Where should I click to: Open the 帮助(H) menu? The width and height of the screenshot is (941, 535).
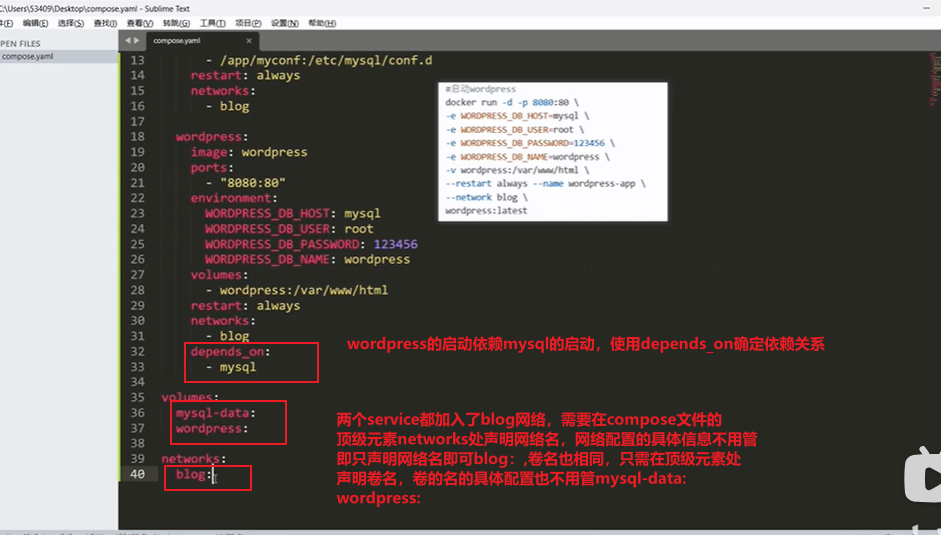tap(322, 23)
